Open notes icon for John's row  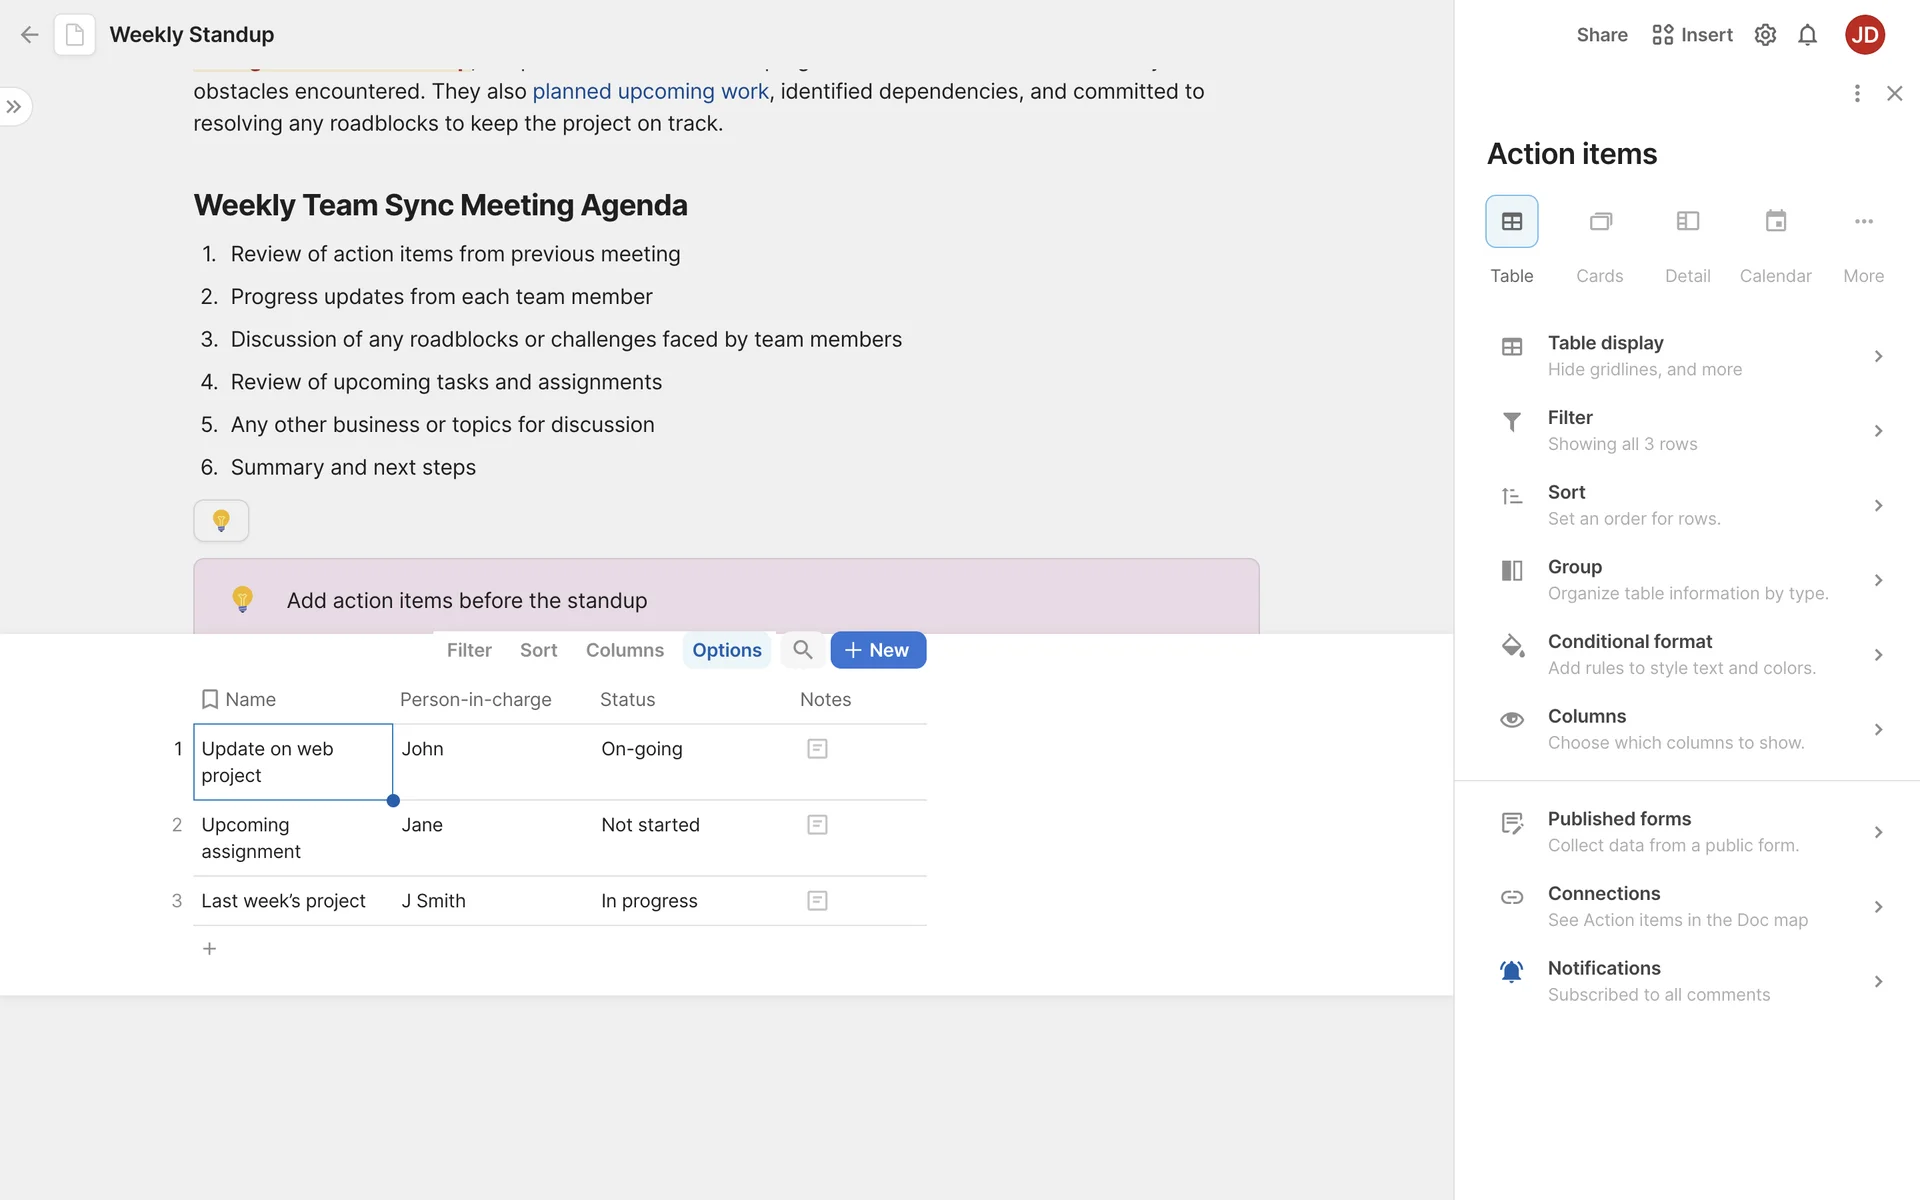(x=817, y=749)
